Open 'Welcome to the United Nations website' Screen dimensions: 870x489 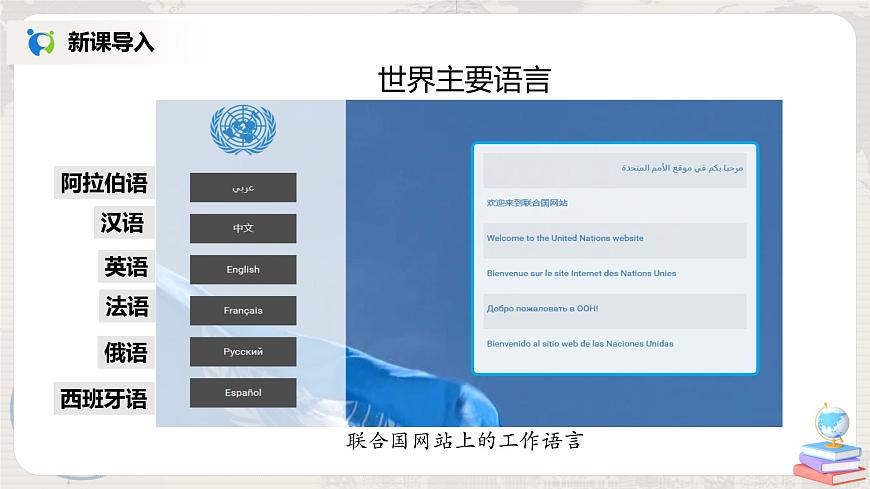pos(565,238)
